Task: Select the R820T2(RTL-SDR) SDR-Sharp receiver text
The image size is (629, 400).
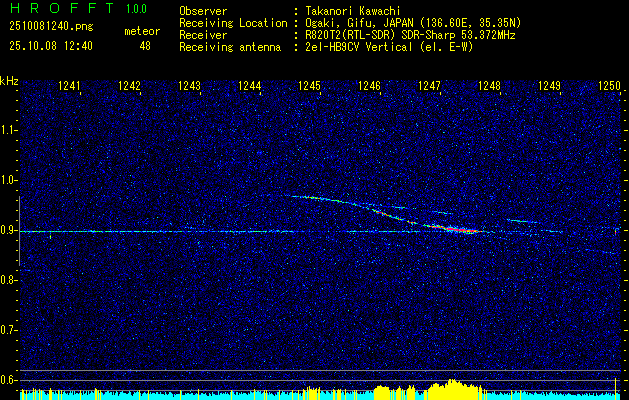Action: click(410, 35)
